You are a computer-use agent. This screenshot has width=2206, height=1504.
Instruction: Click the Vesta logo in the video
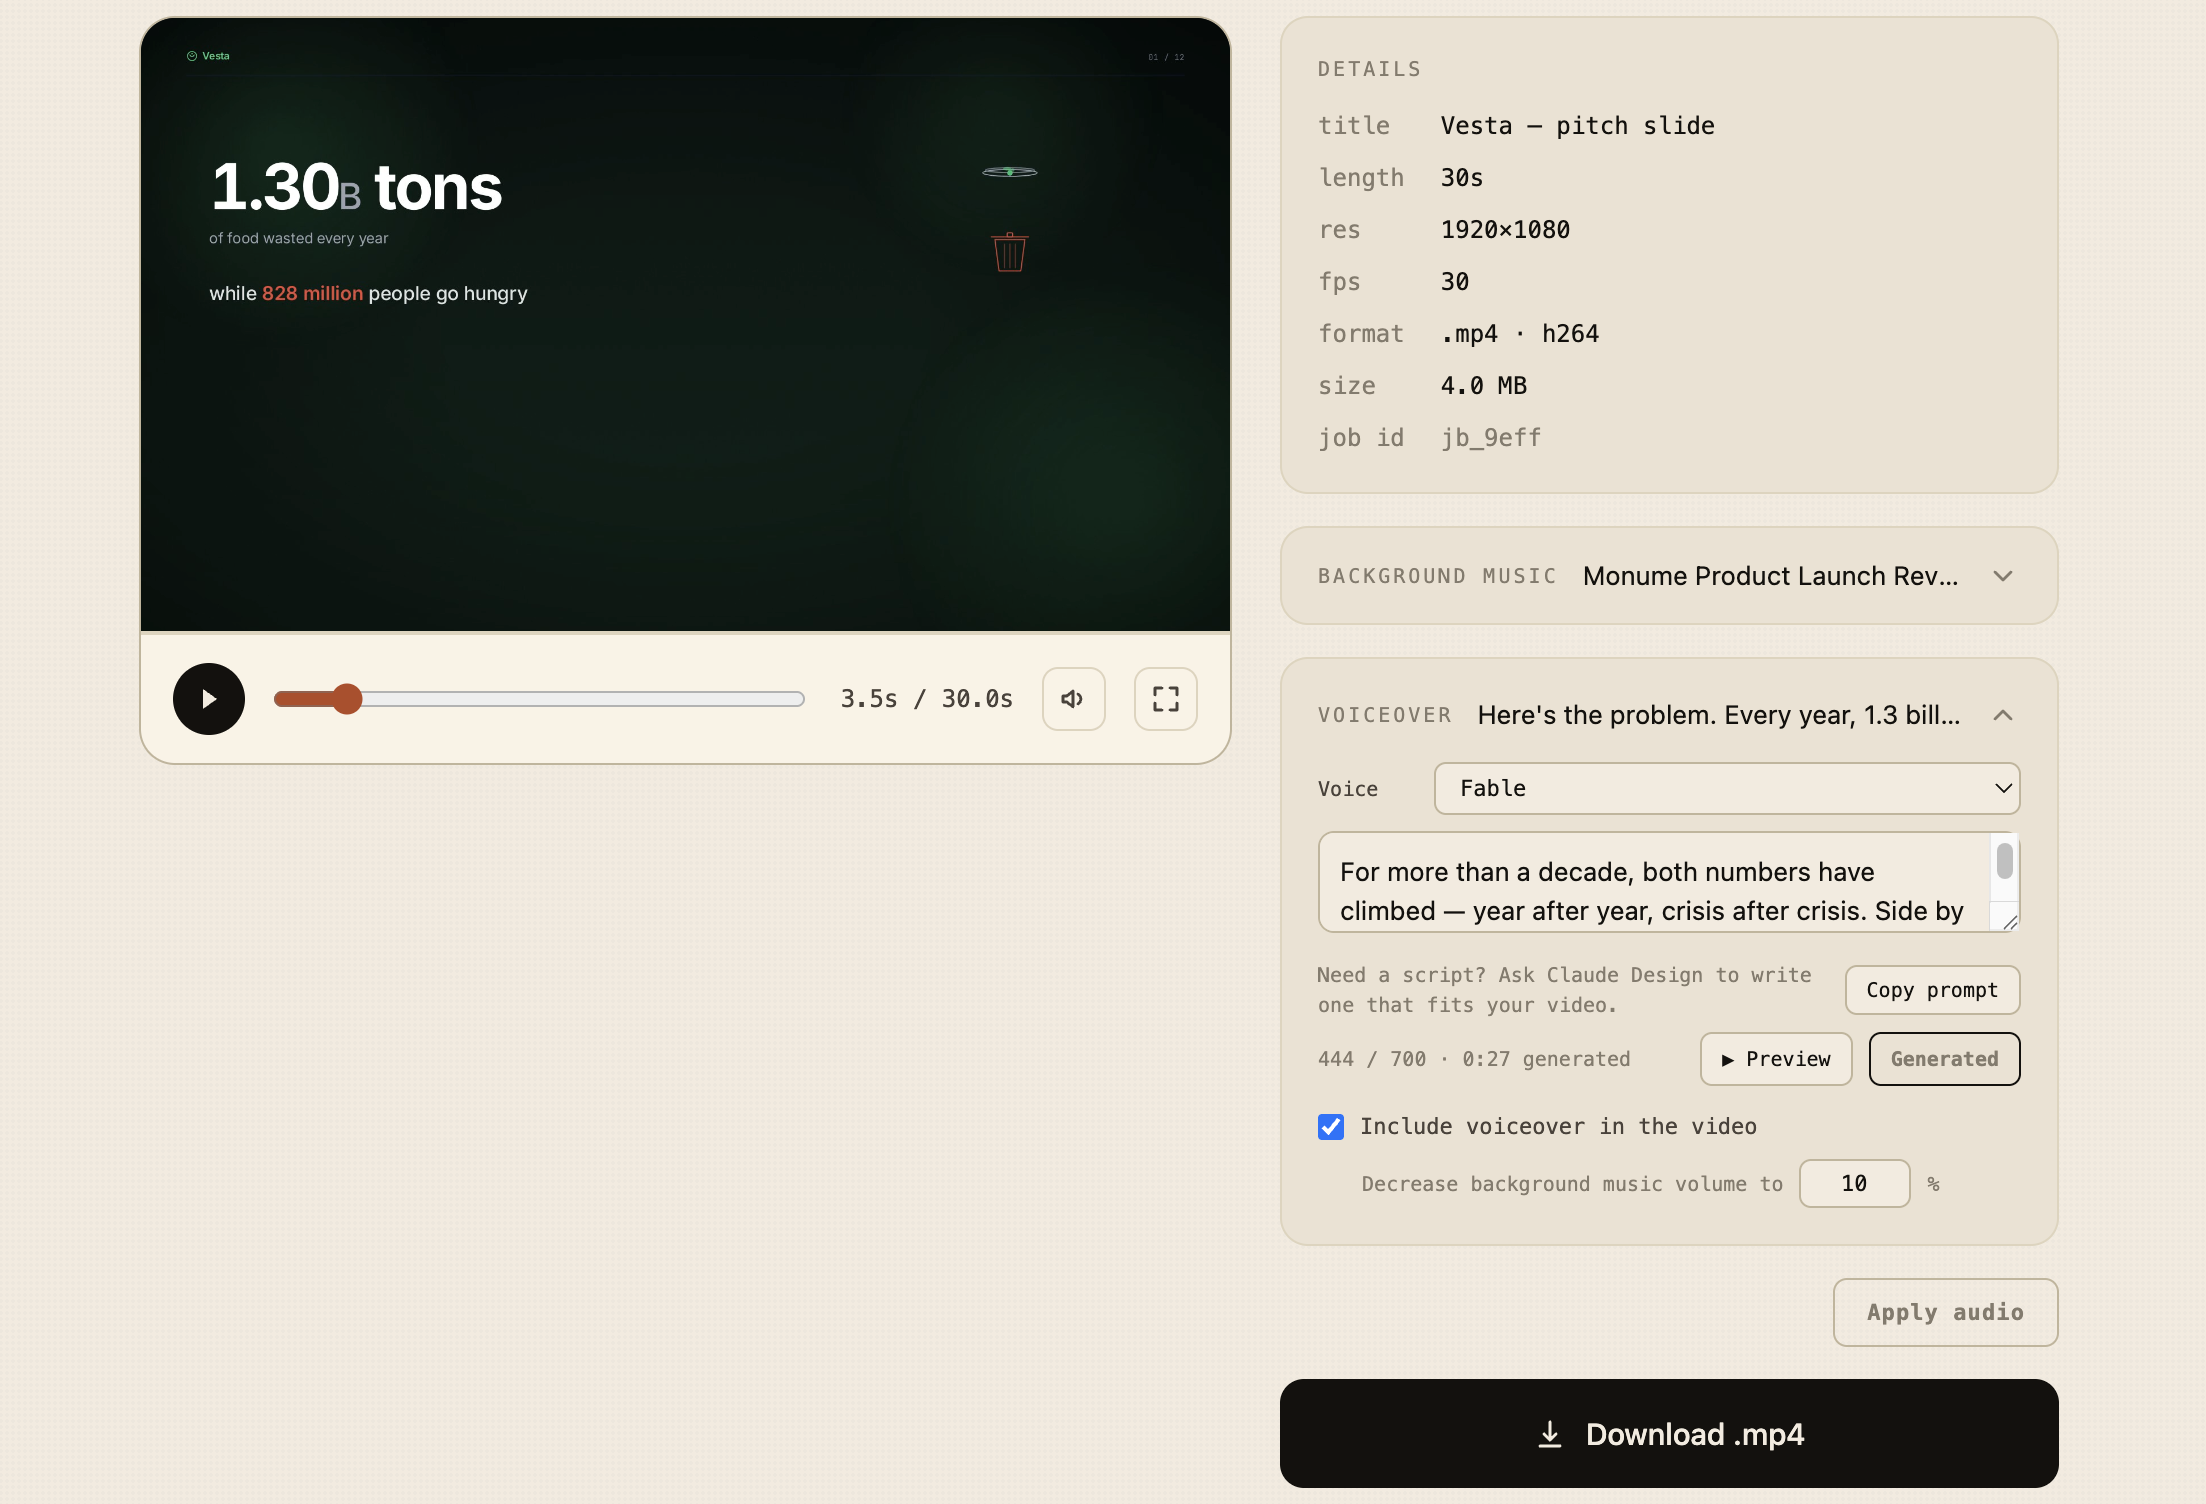pos(208,56)
